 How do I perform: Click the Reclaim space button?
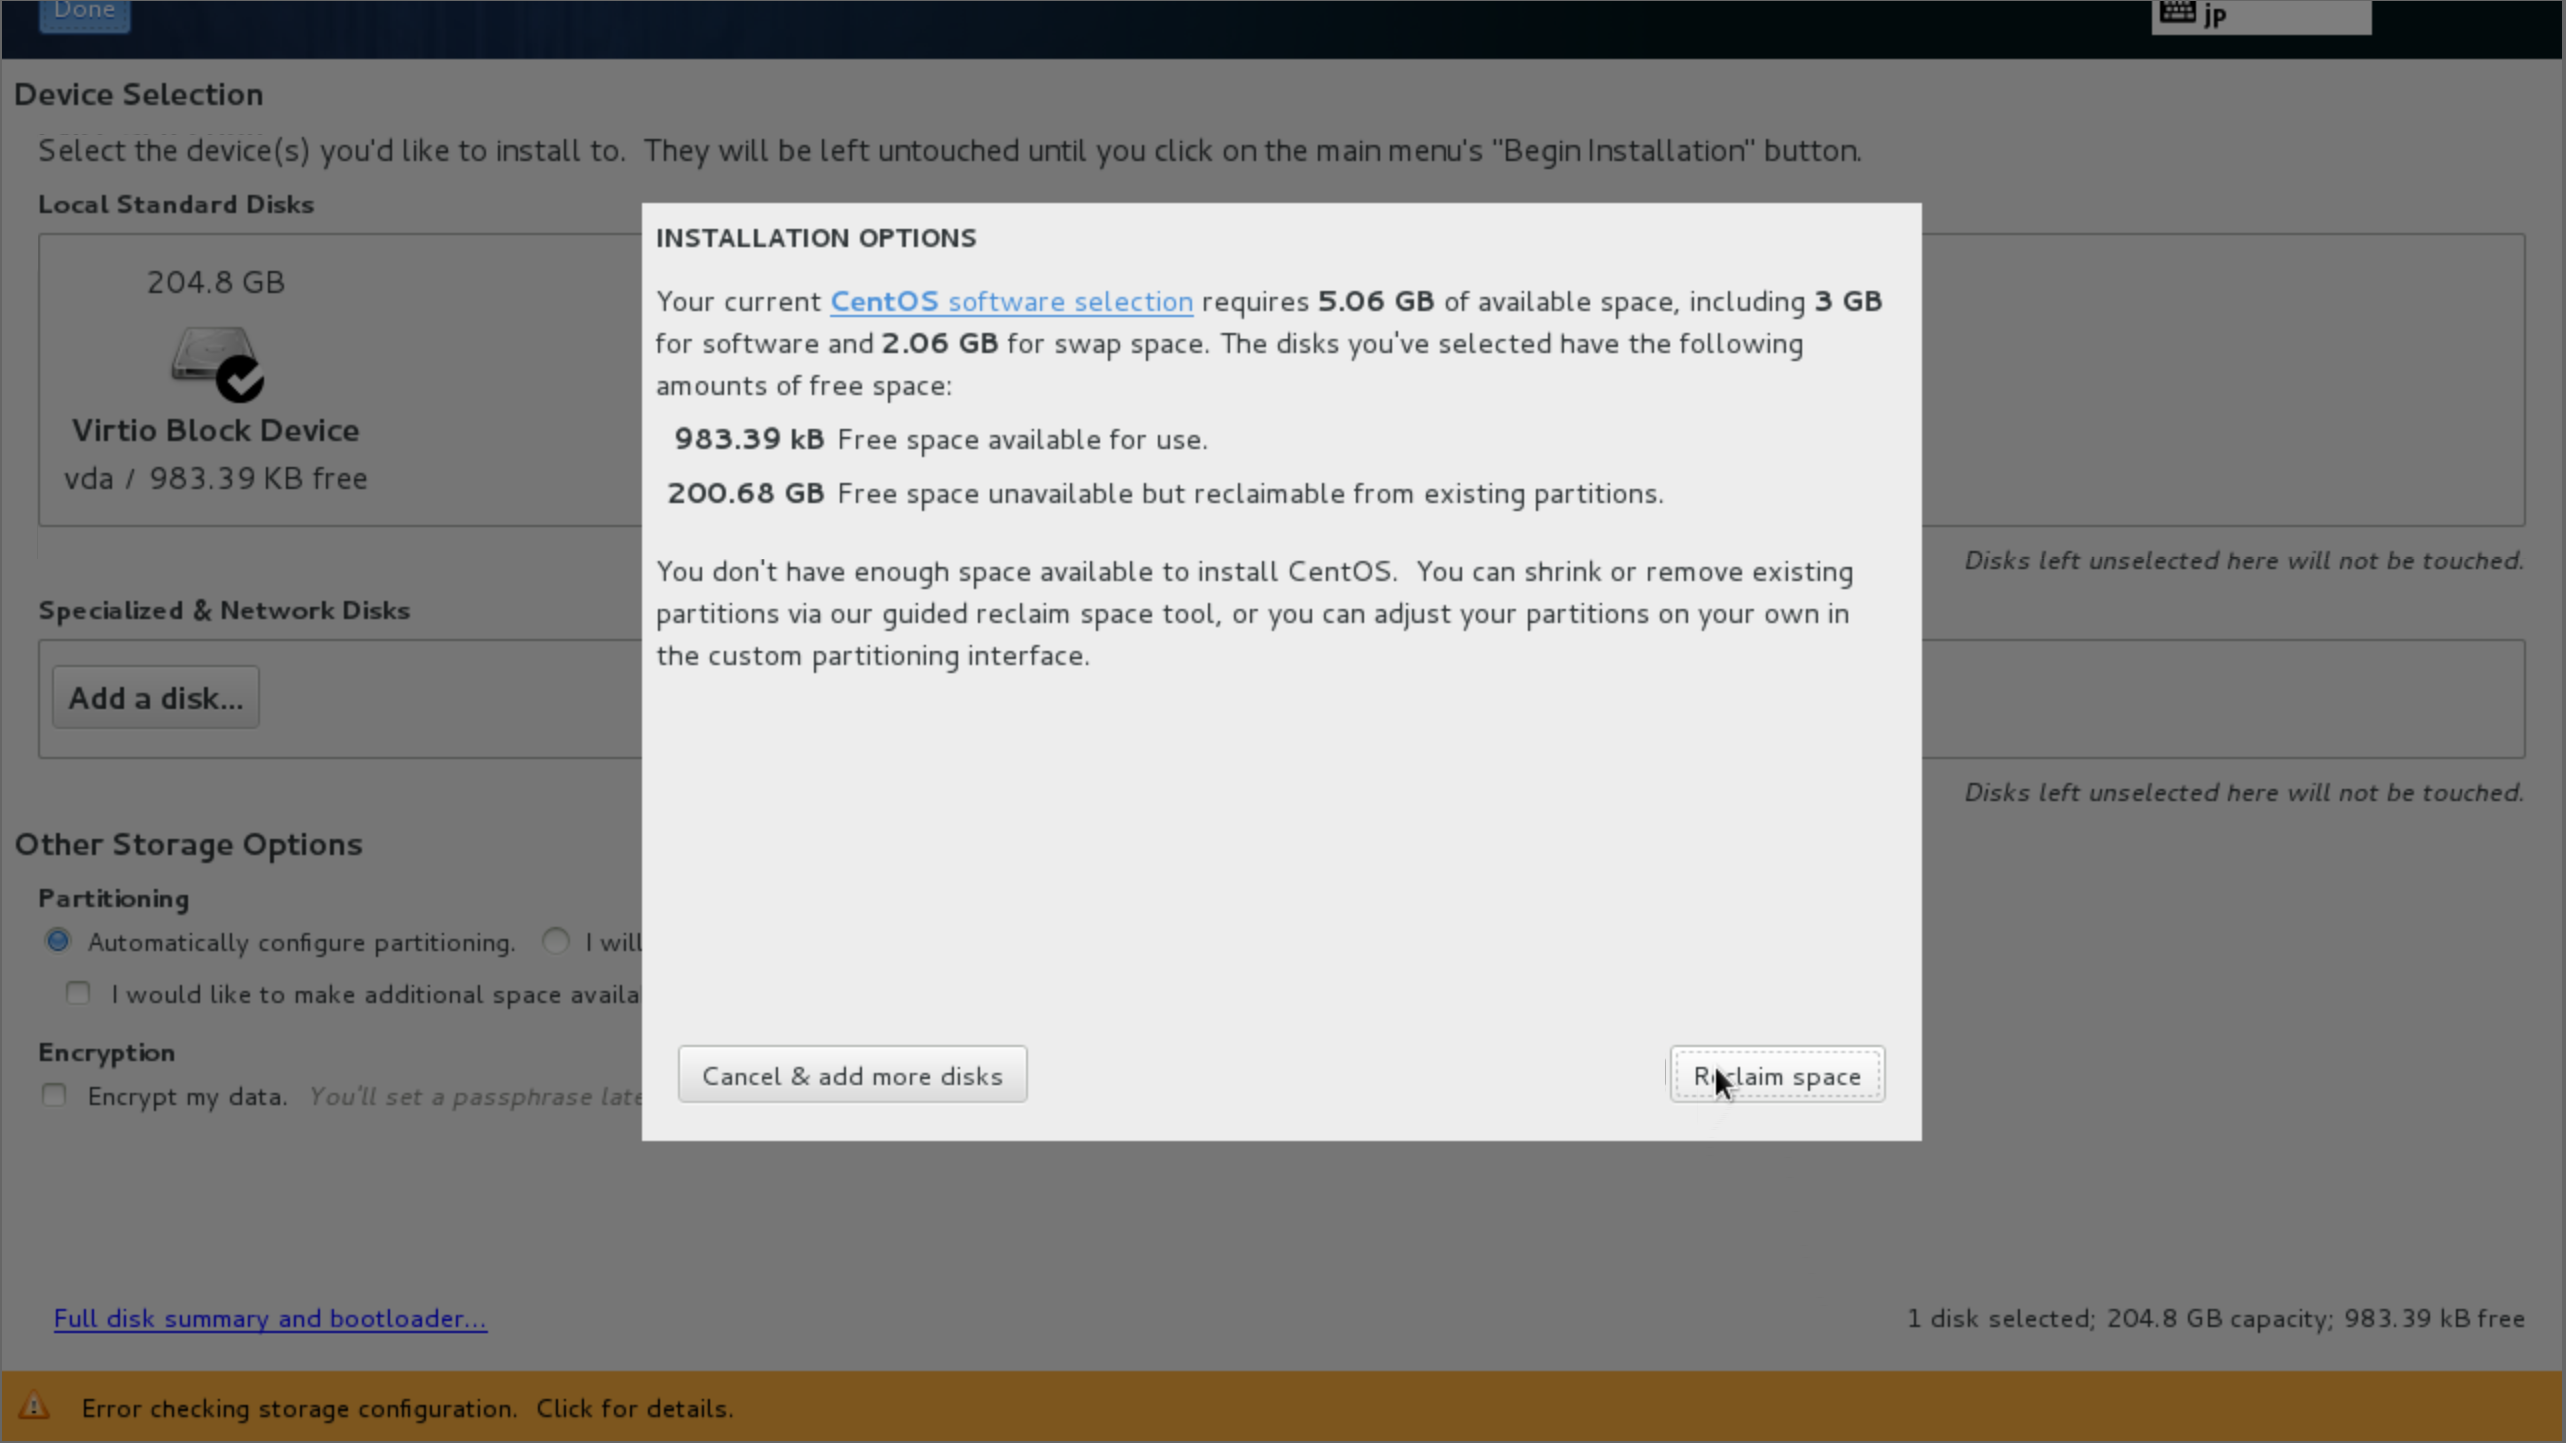(1777, 1075)
